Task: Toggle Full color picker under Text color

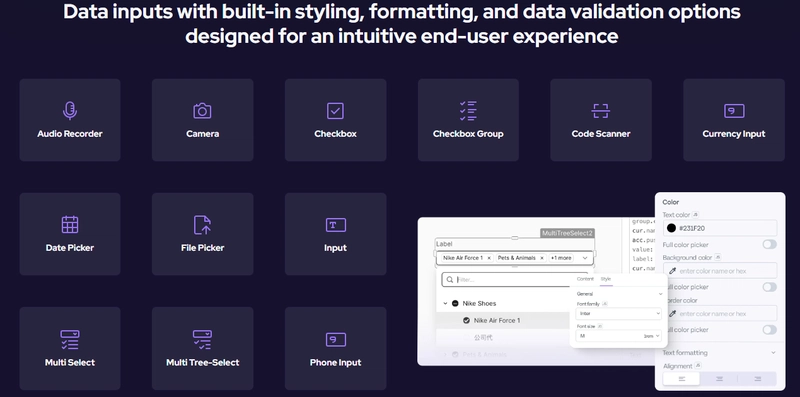Action: 769,244
